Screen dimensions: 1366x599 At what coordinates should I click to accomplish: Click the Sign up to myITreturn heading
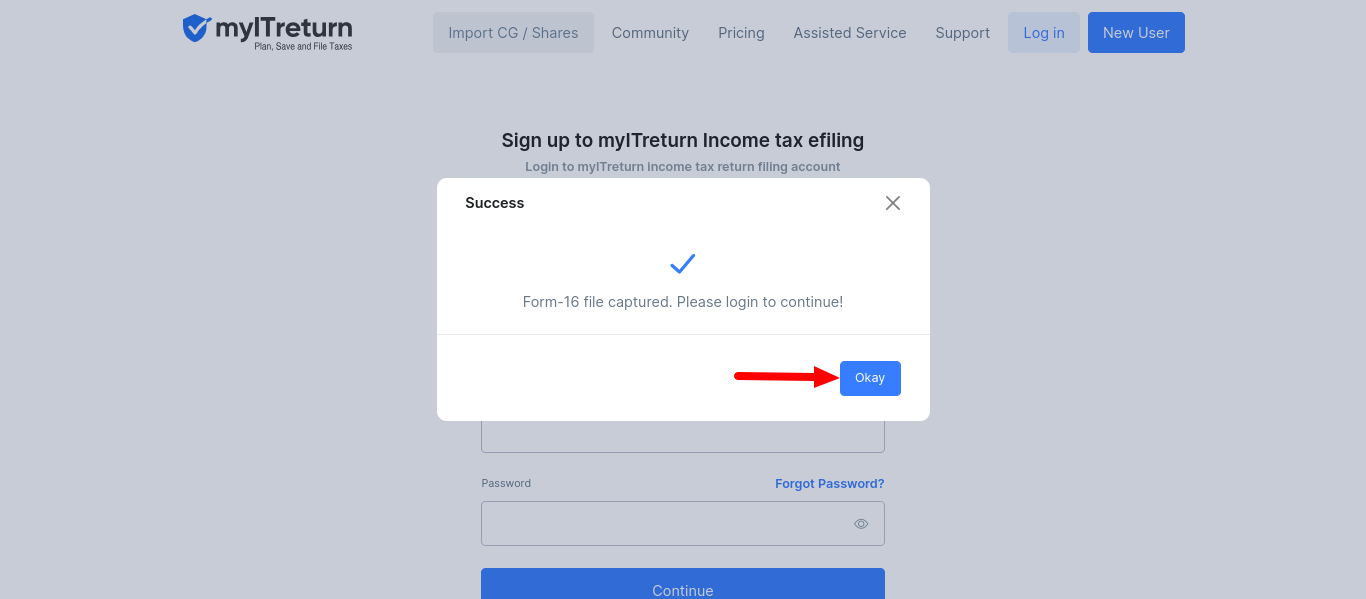(x=683, y=140)
